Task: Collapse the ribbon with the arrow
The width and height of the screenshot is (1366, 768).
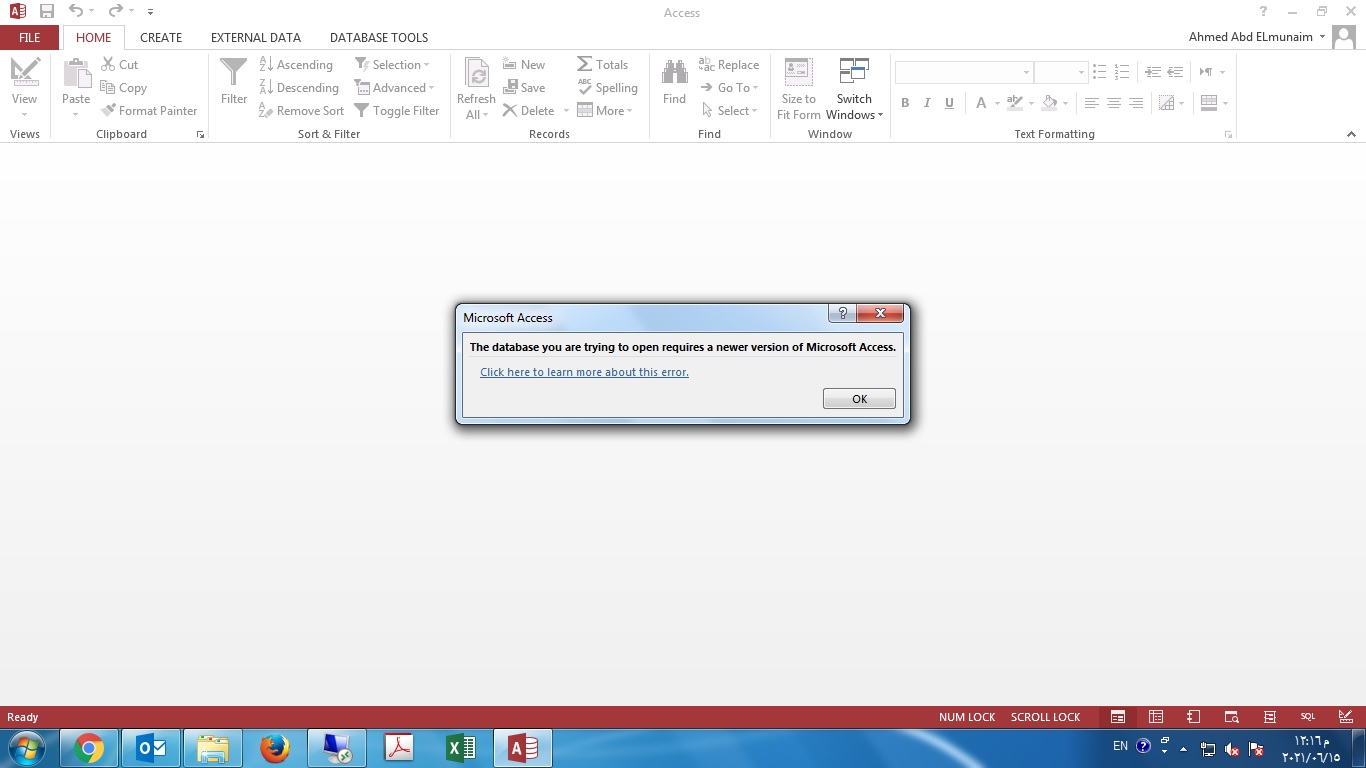Action: [x=1351, y=134]
